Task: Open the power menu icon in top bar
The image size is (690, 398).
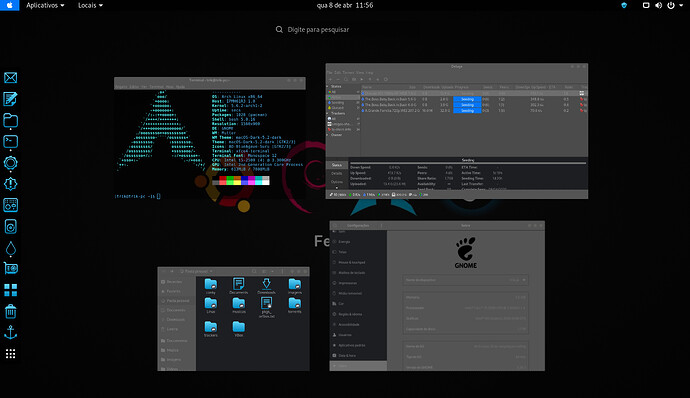Action: pyautogui.click(x=671, y=5)
